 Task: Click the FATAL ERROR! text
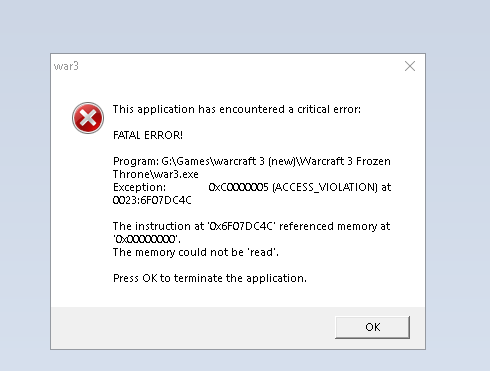click(x=148, y=135)
